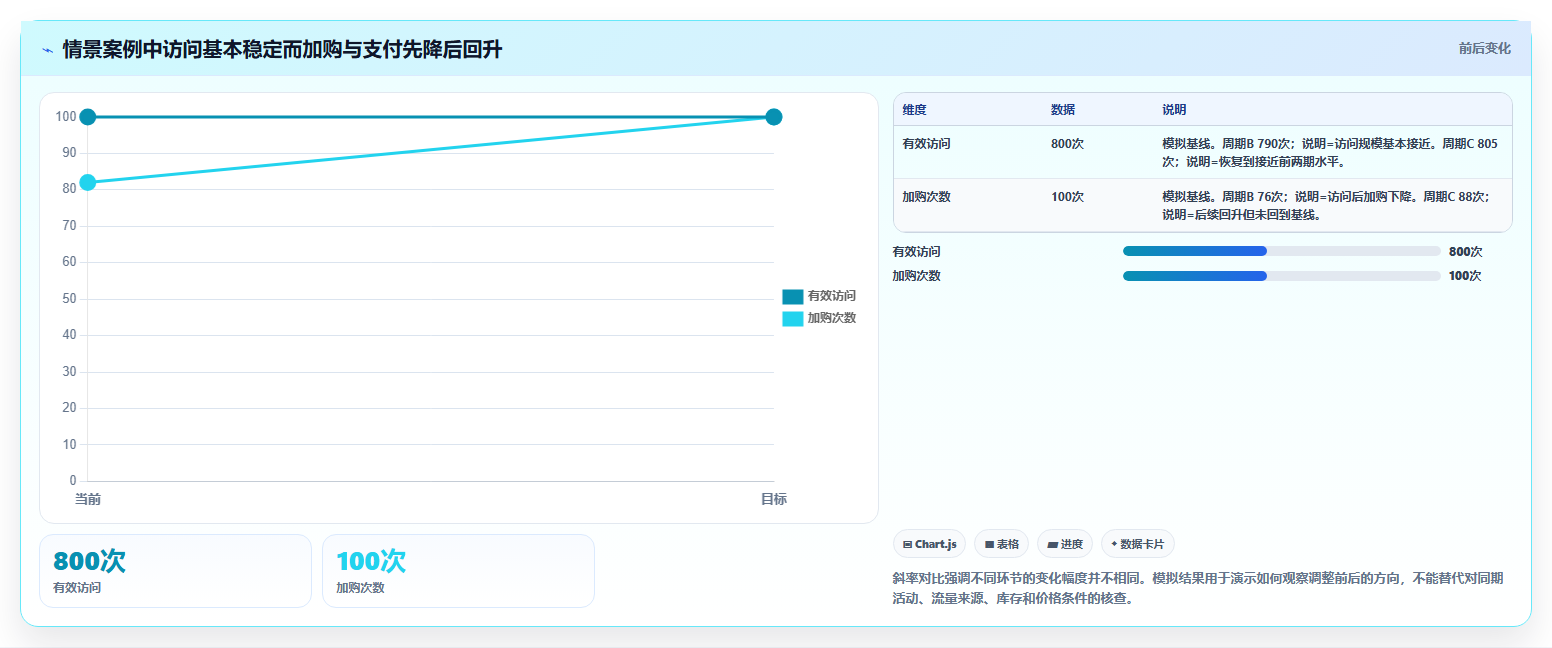1552x648 pixels.
Task: Click the lightning icon beside the card title
Action: coord(47,50)
